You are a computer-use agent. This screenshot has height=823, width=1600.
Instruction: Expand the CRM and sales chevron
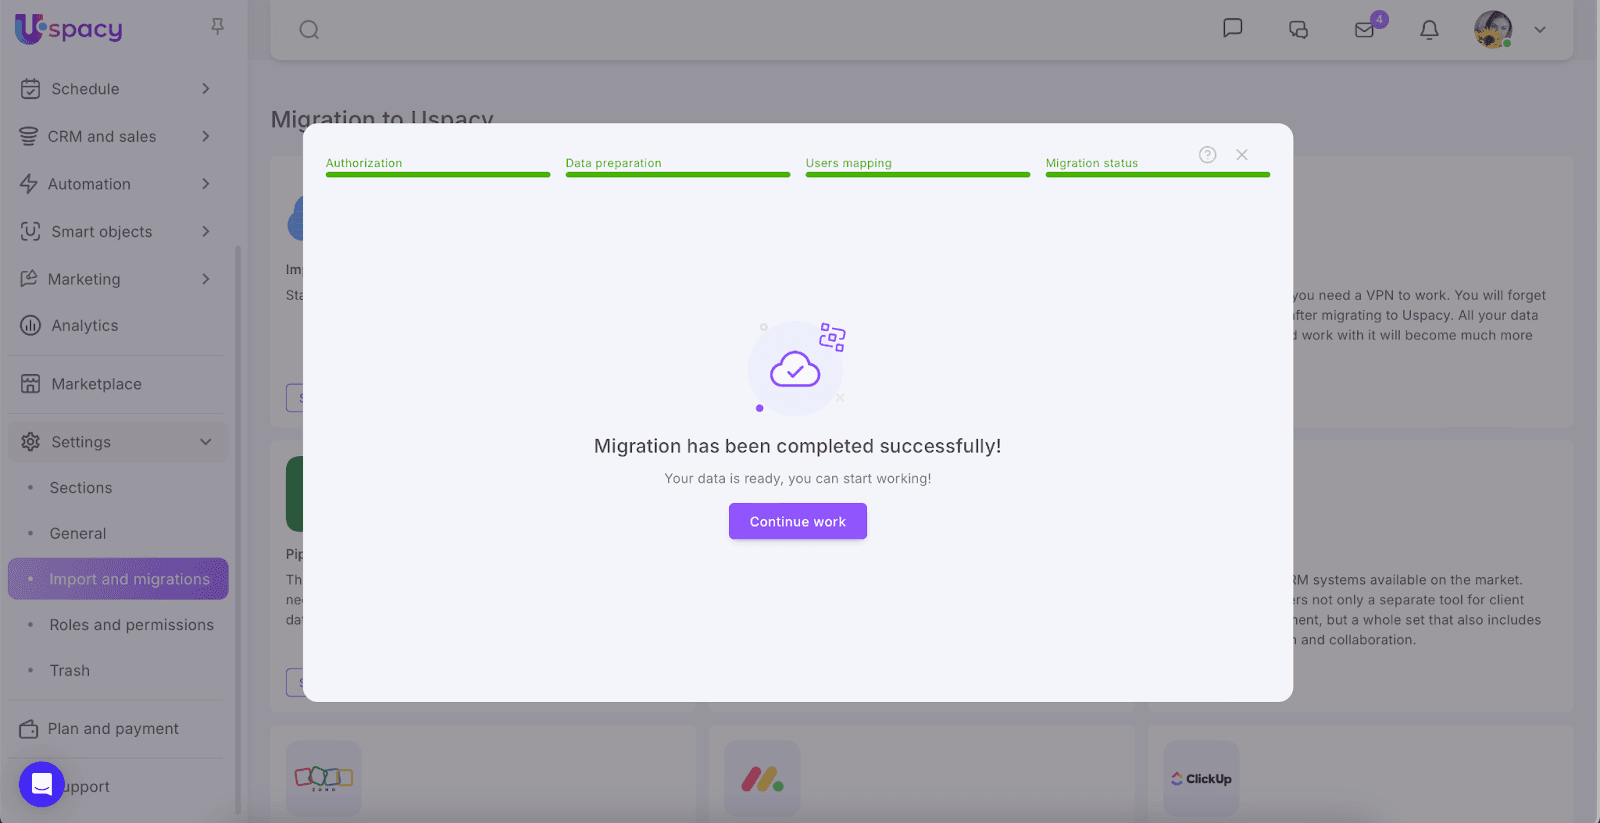[x=205, y=136]
